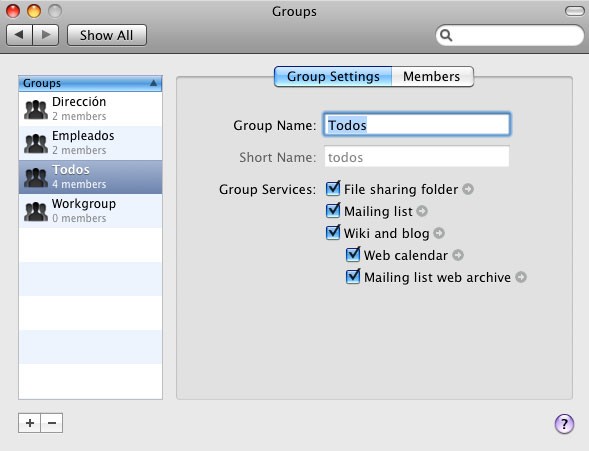The width and height of the screenshot is (589, 451).
Task: Click the '4 members' text under Todos
Action: click(x=79, y=184)
